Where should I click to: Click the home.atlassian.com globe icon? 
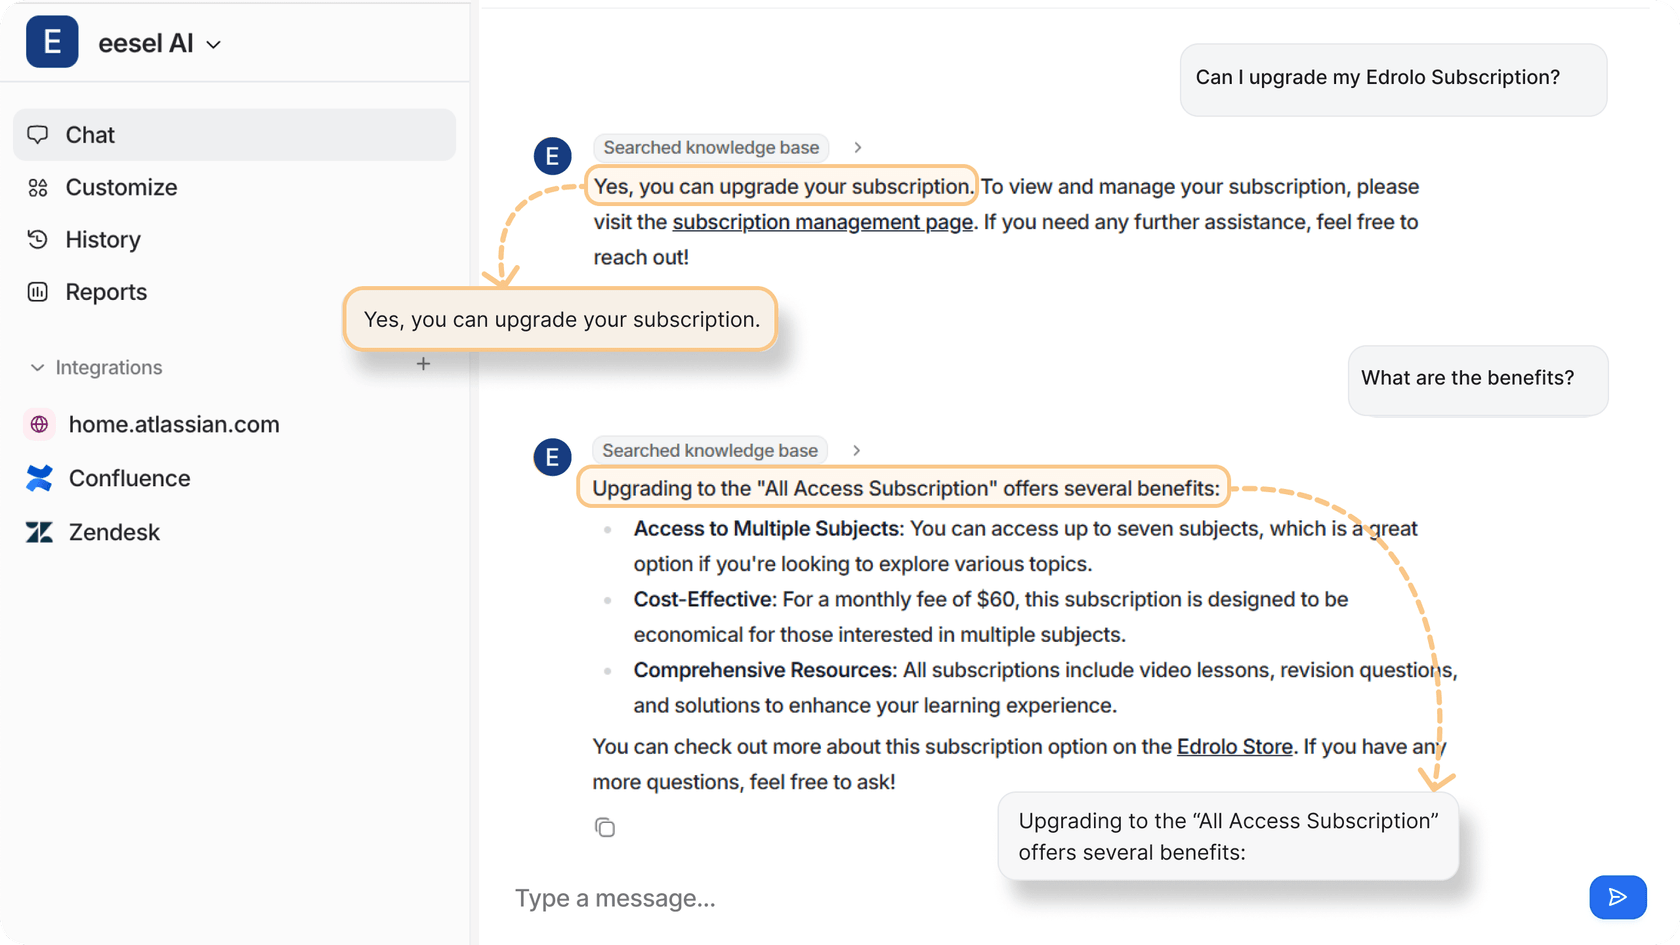click(39, 424)
